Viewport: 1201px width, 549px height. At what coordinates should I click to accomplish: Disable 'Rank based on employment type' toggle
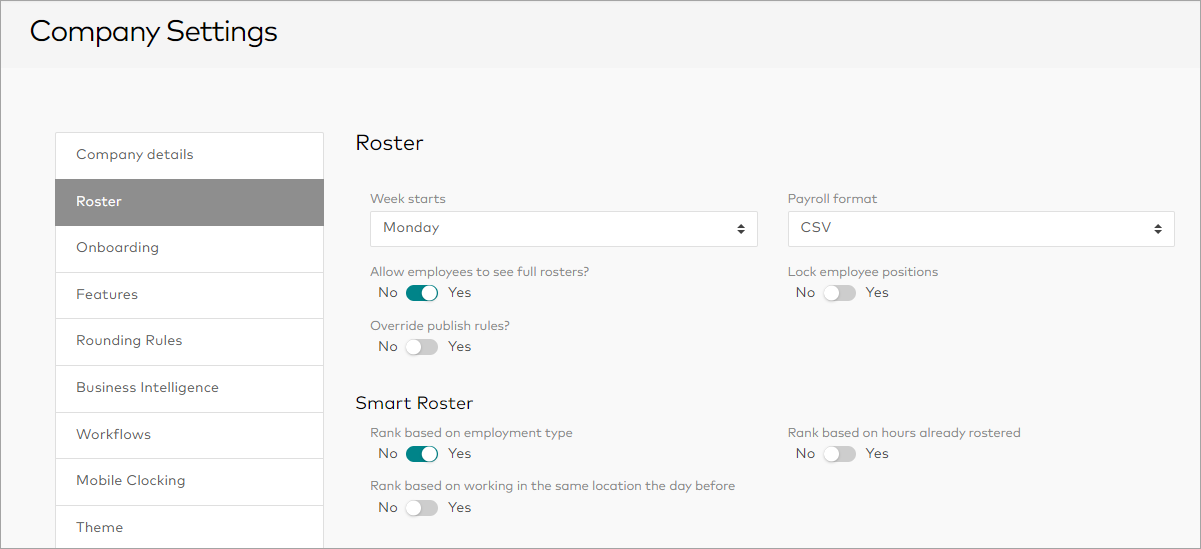point(422,454)
